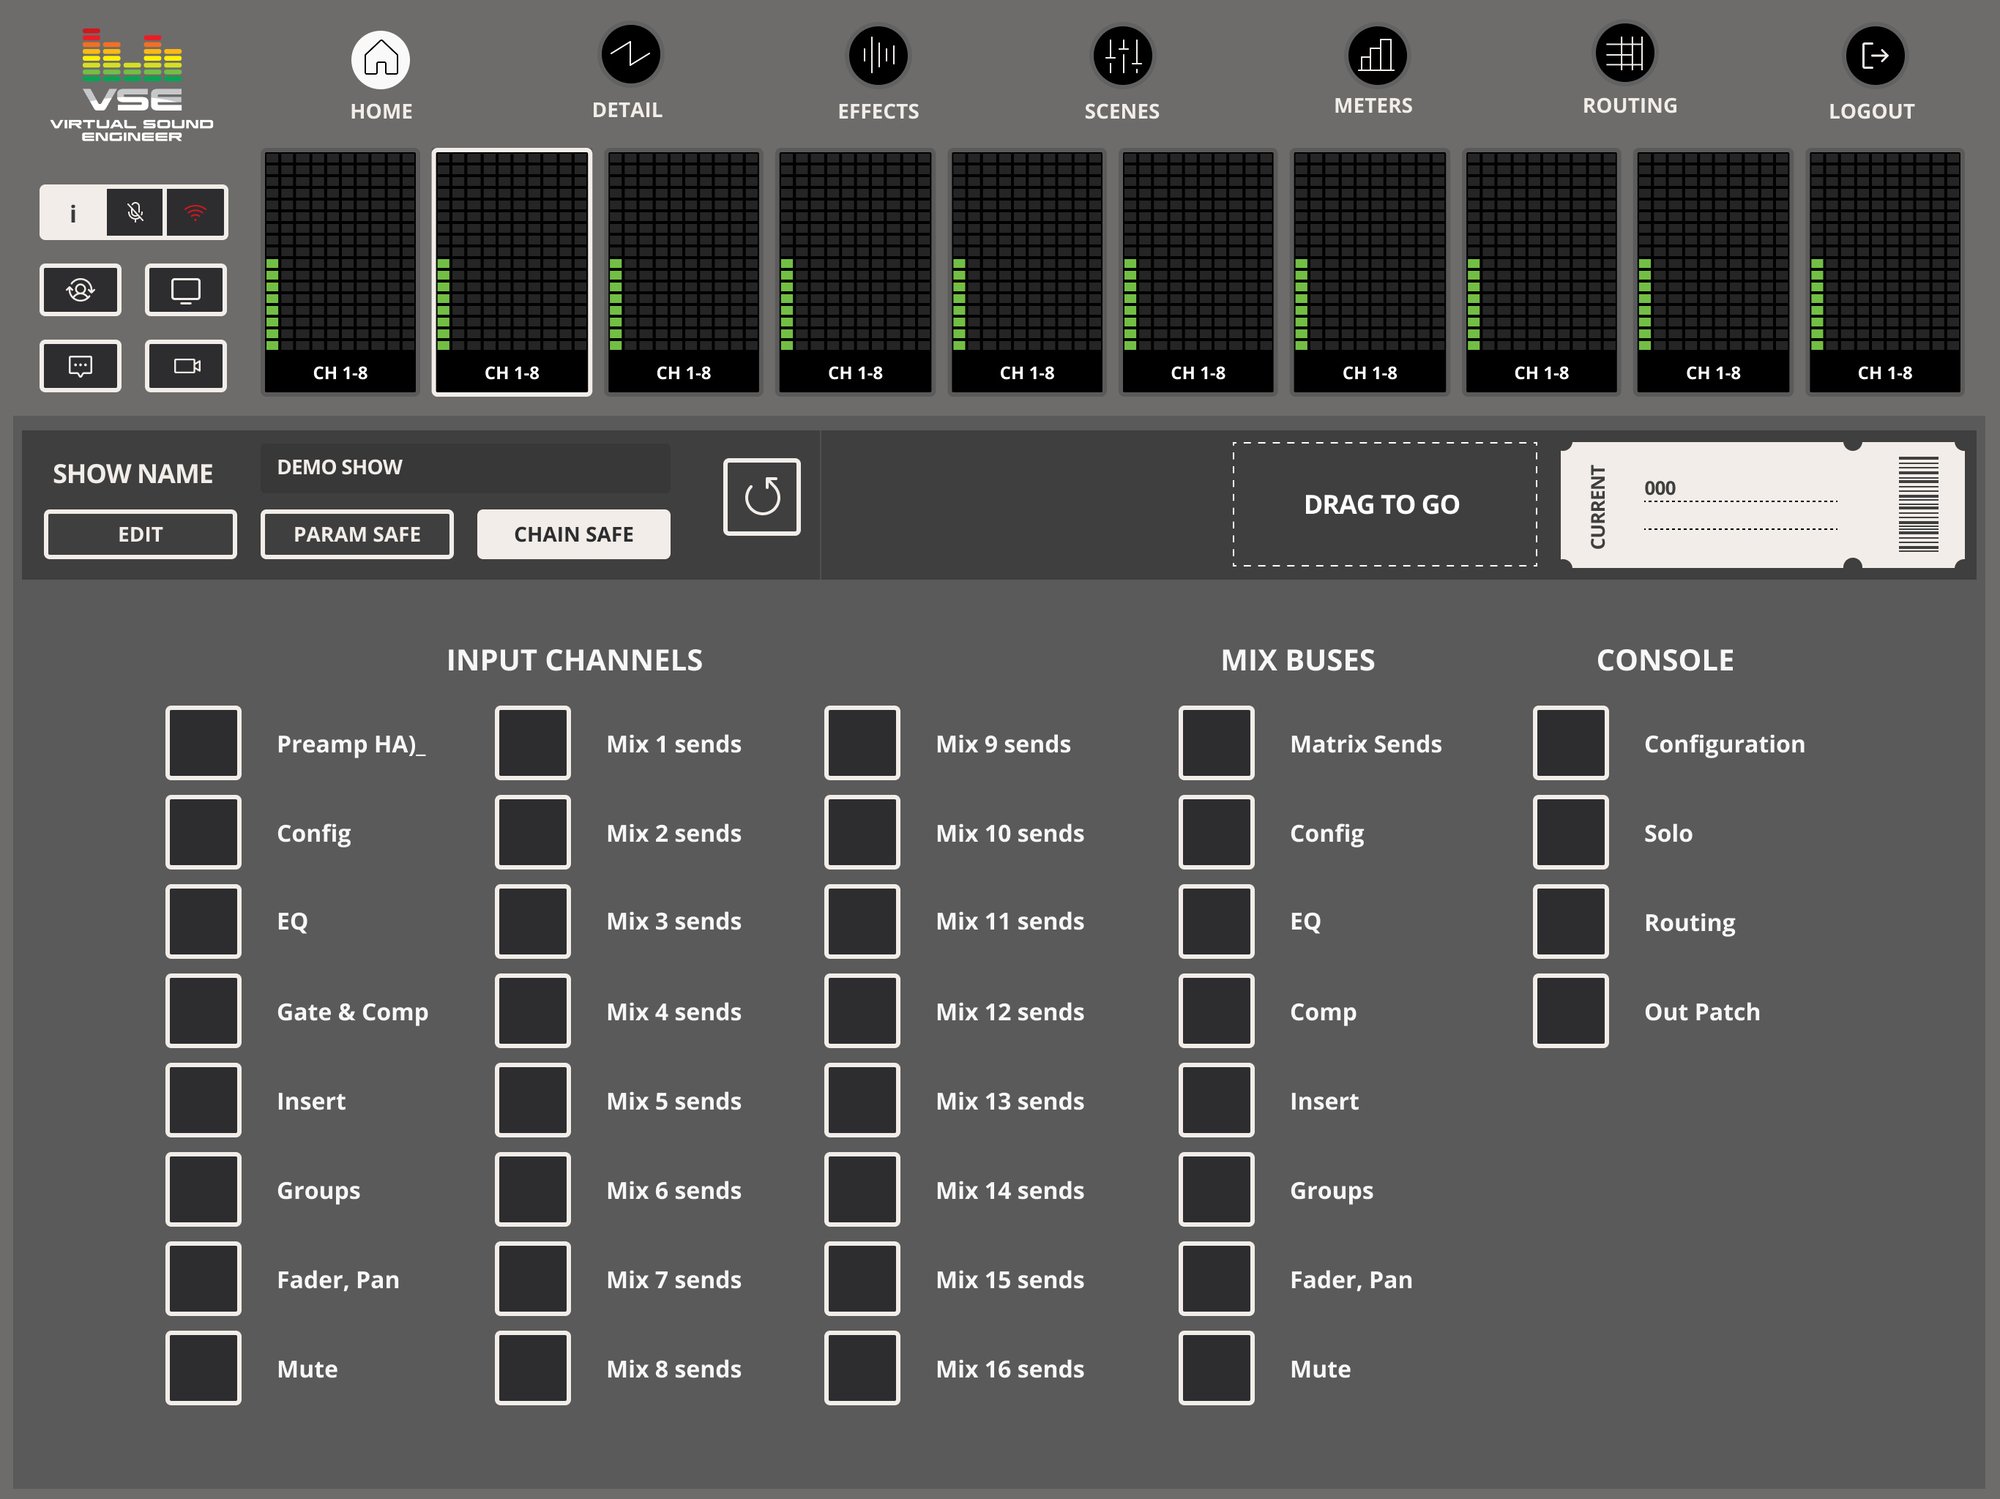The height and width of the screenshot is (1499, 2000).
Task: Tick the Matrix Sends mix bus checkbox
Action: [1216, 743]
